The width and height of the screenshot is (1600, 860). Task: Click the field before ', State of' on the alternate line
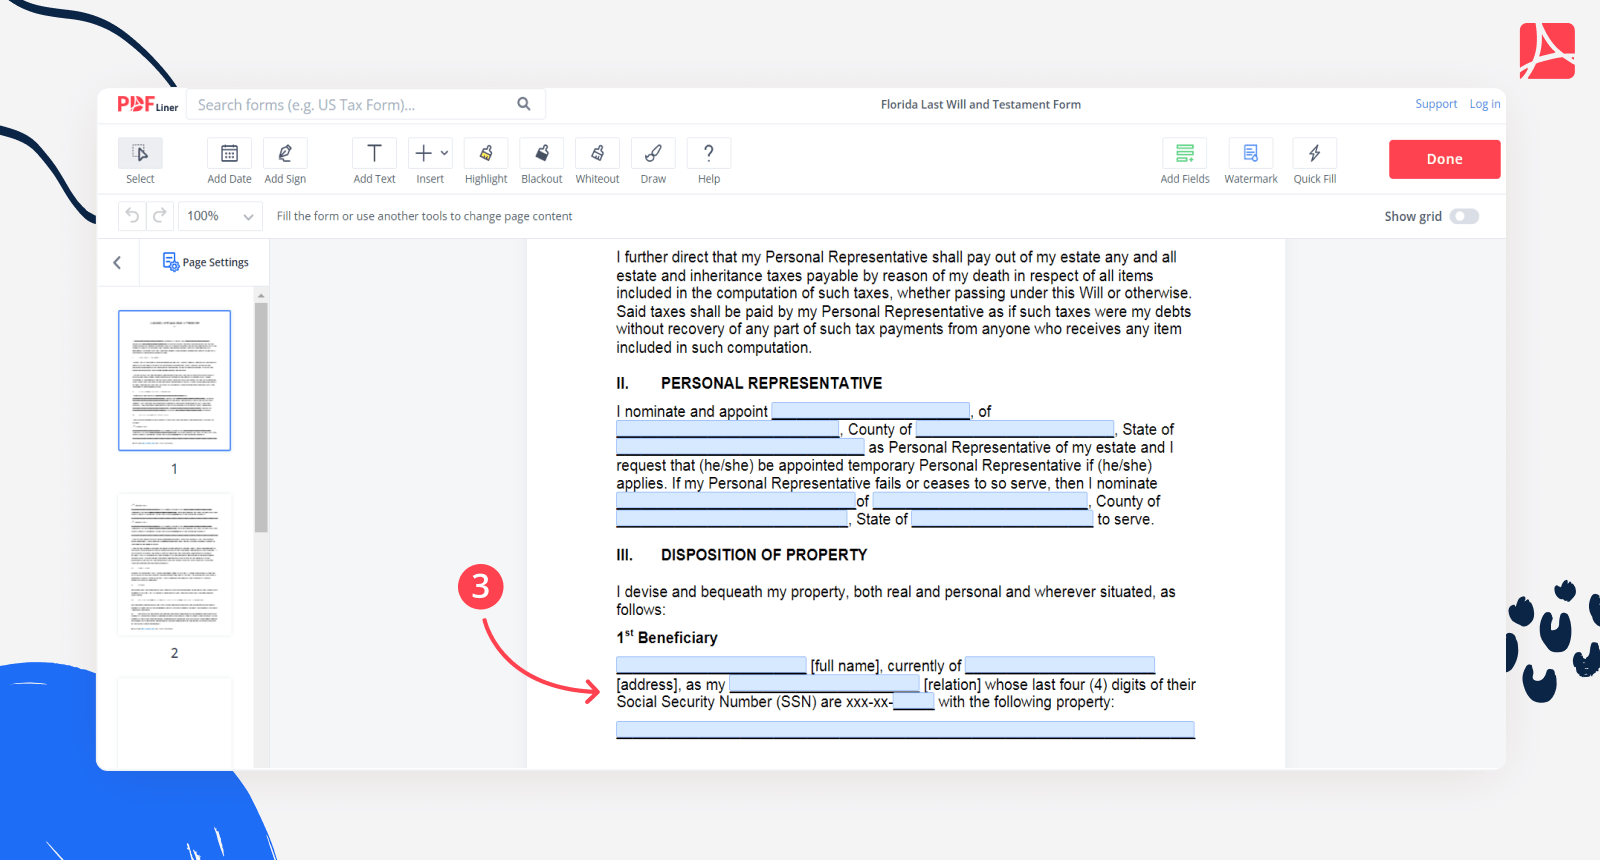point(732,519)
